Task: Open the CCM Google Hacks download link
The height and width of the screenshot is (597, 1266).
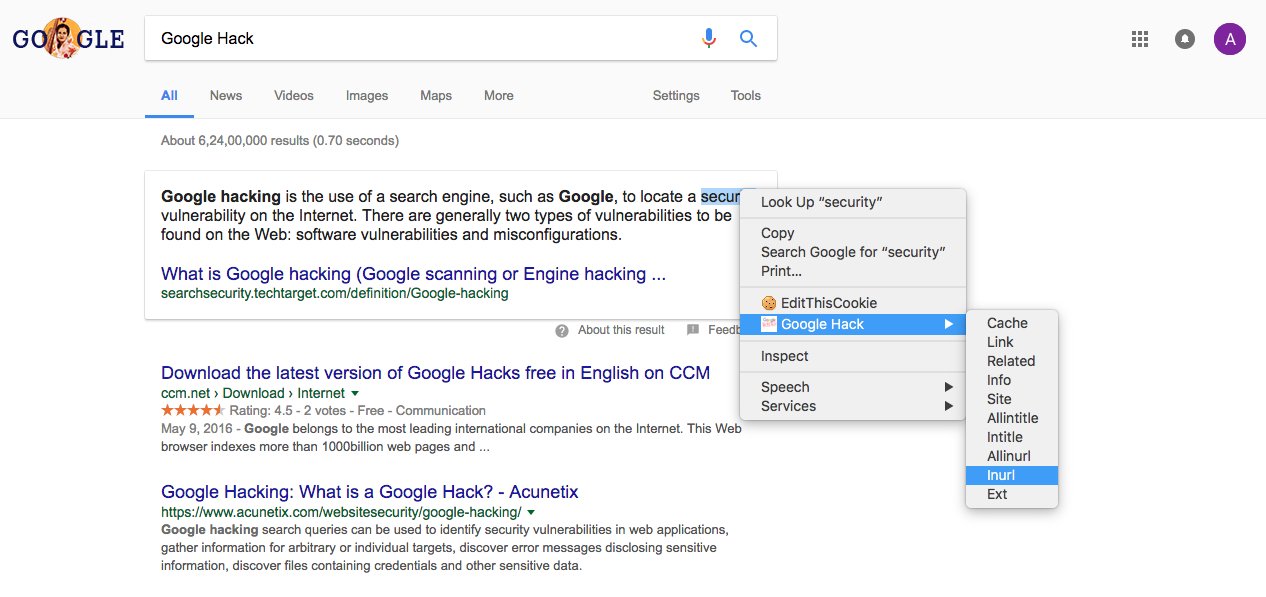Action: pos(435,373)
